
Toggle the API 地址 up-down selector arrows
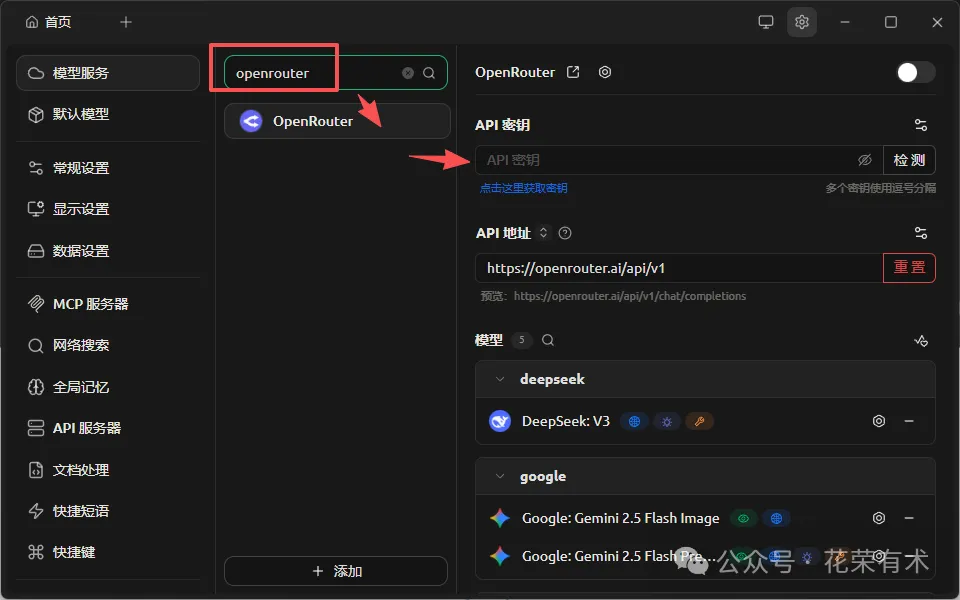click(543, 233)
